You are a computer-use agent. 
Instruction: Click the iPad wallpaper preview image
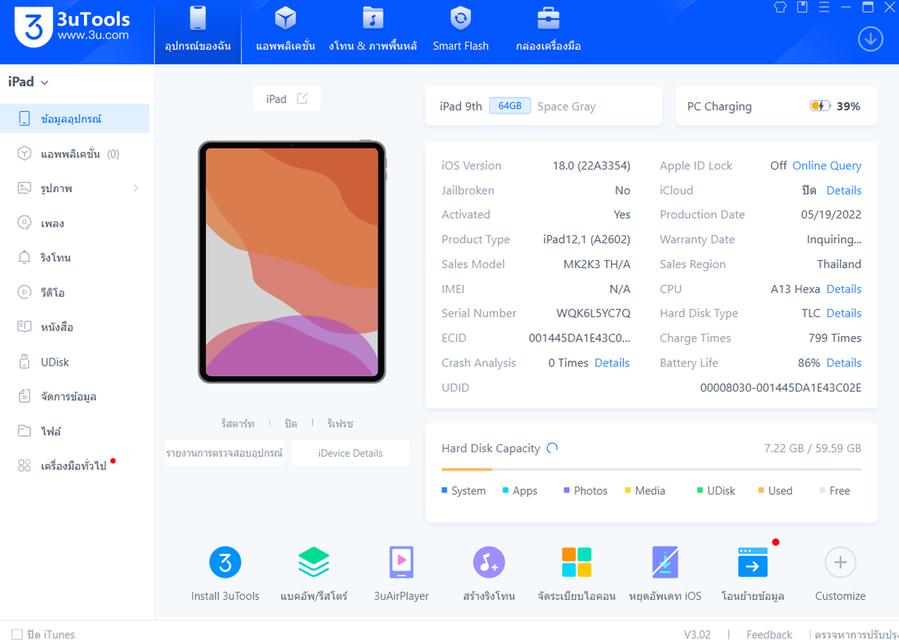pyautogui.click(x=291, y=262)
